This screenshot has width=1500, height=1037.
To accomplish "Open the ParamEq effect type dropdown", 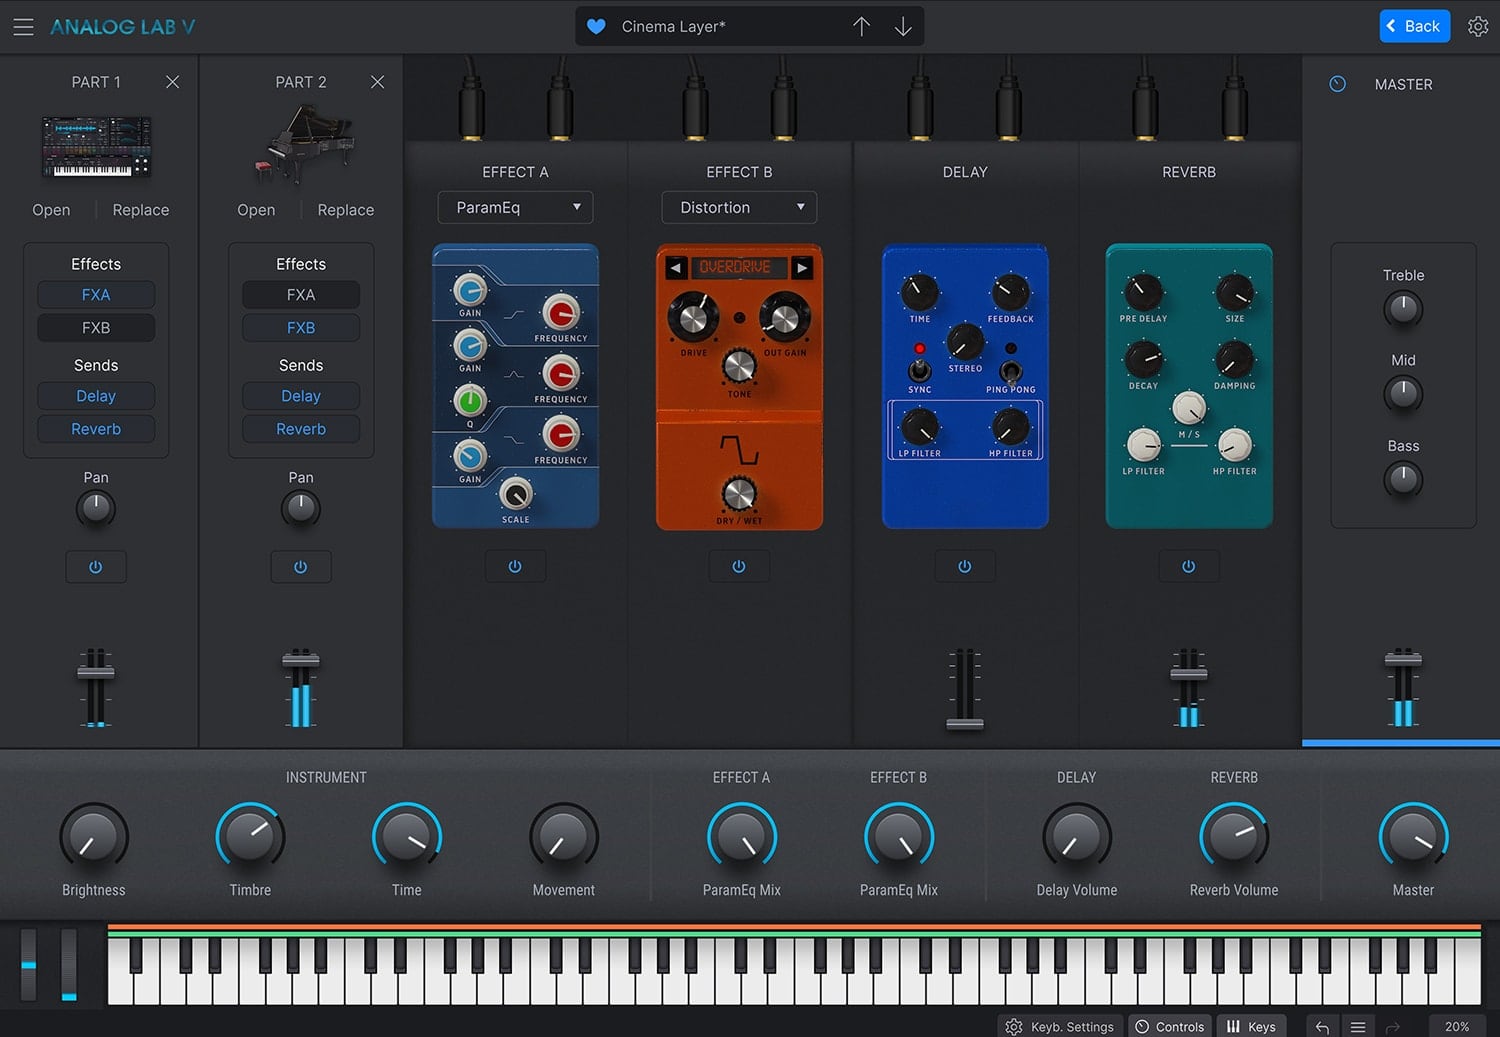I will pyautogui.click(x=515, y=207).
